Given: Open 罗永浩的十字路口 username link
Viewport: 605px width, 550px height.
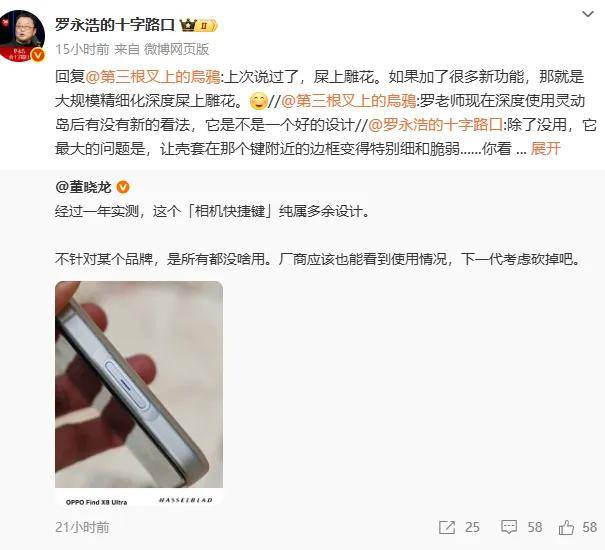Looking at the screenshot, I should point(115,25).
